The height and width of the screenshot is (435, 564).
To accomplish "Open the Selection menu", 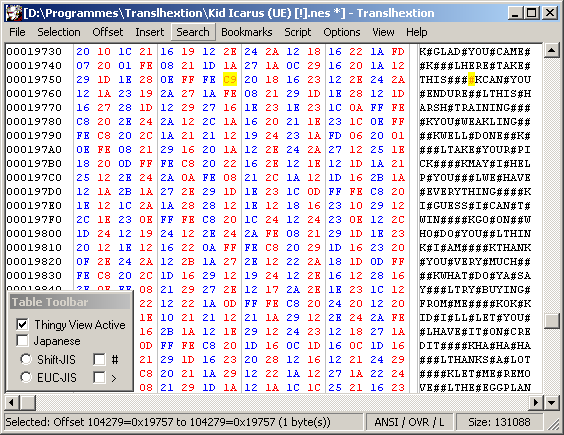I will coord(59,32).
